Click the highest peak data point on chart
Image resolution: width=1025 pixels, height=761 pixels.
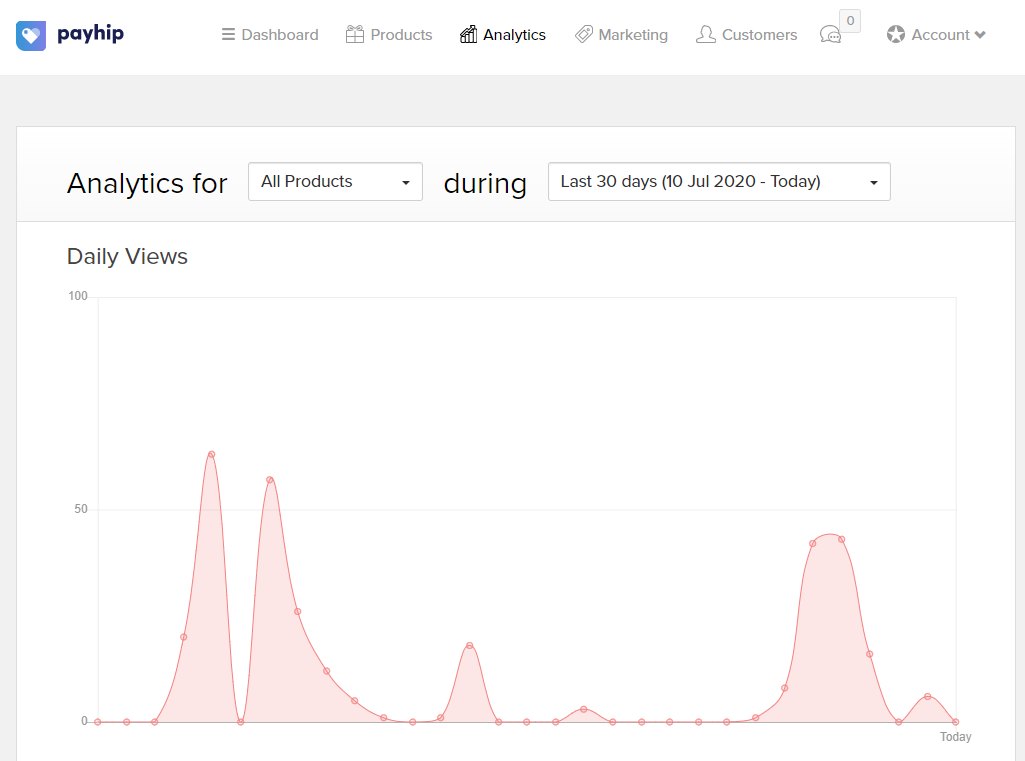coord(211,454)
